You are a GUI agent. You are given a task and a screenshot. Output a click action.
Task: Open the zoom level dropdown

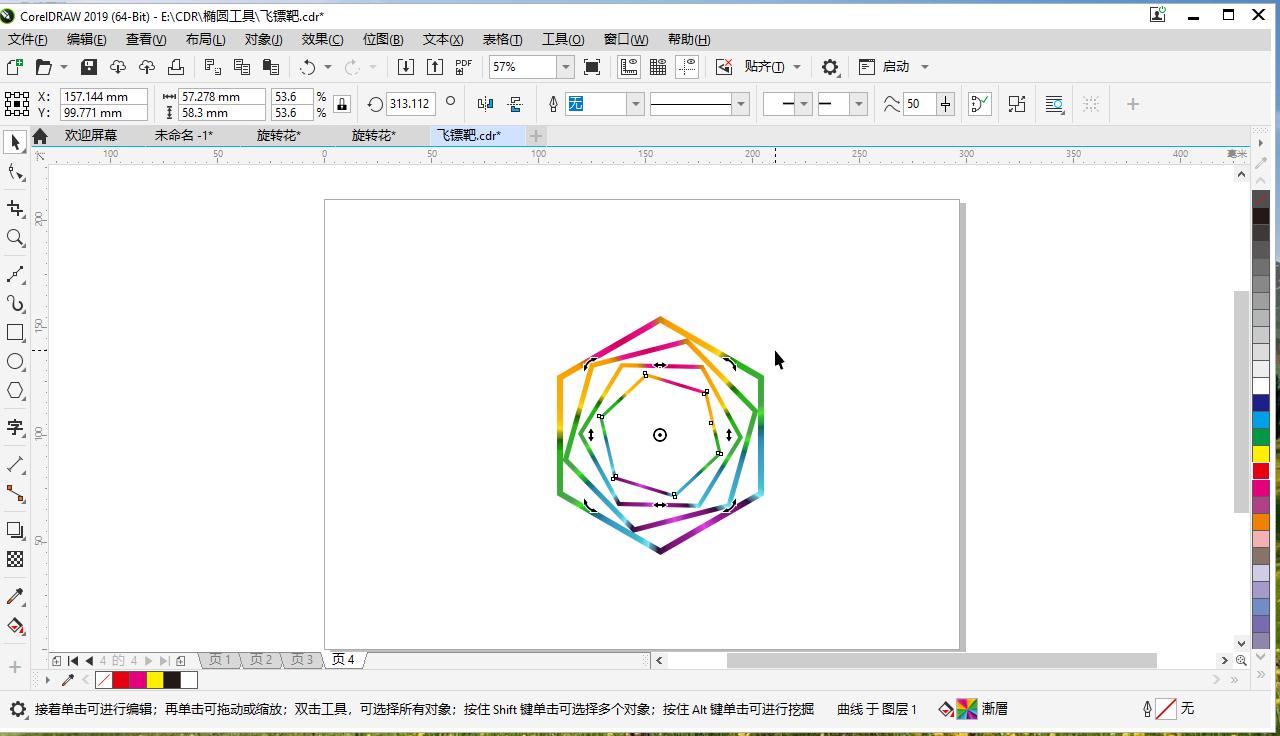566,67
